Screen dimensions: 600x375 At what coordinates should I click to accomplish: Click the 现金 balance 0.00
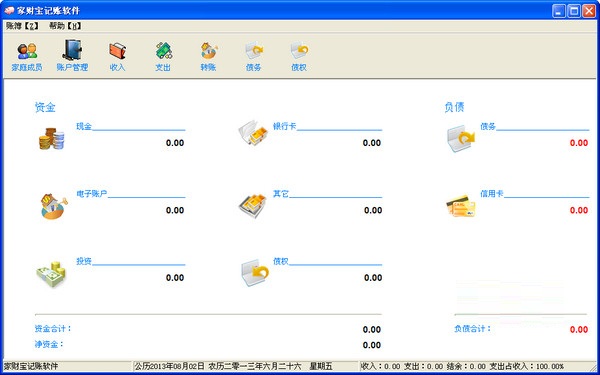tap(175, 143)
